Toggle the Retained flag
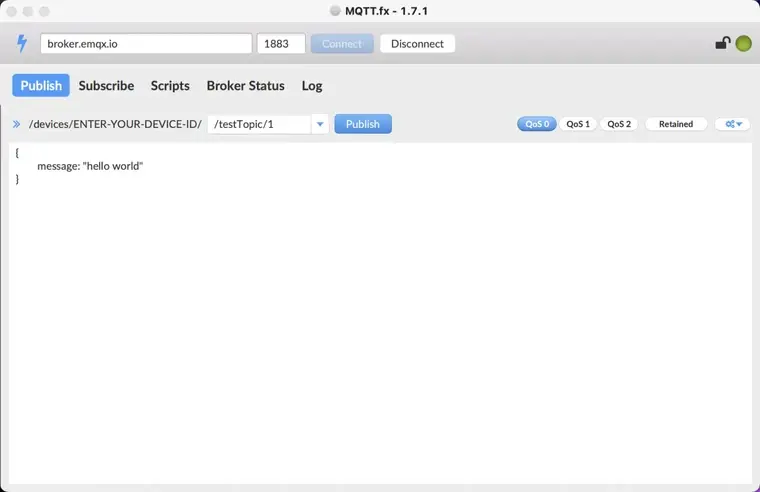This screenshot has width=760, height=492. 676,124
